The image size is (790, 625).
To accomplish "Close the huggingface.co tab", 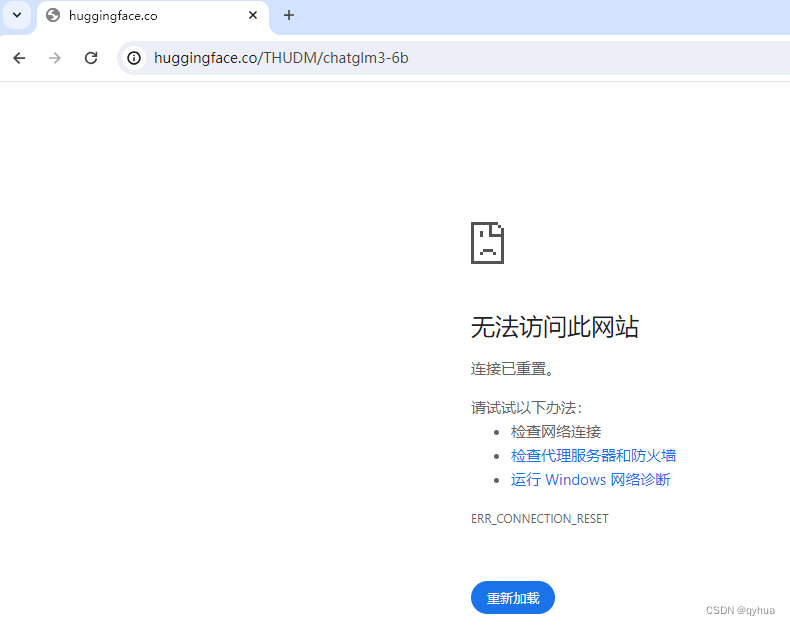I will [253, 16].
